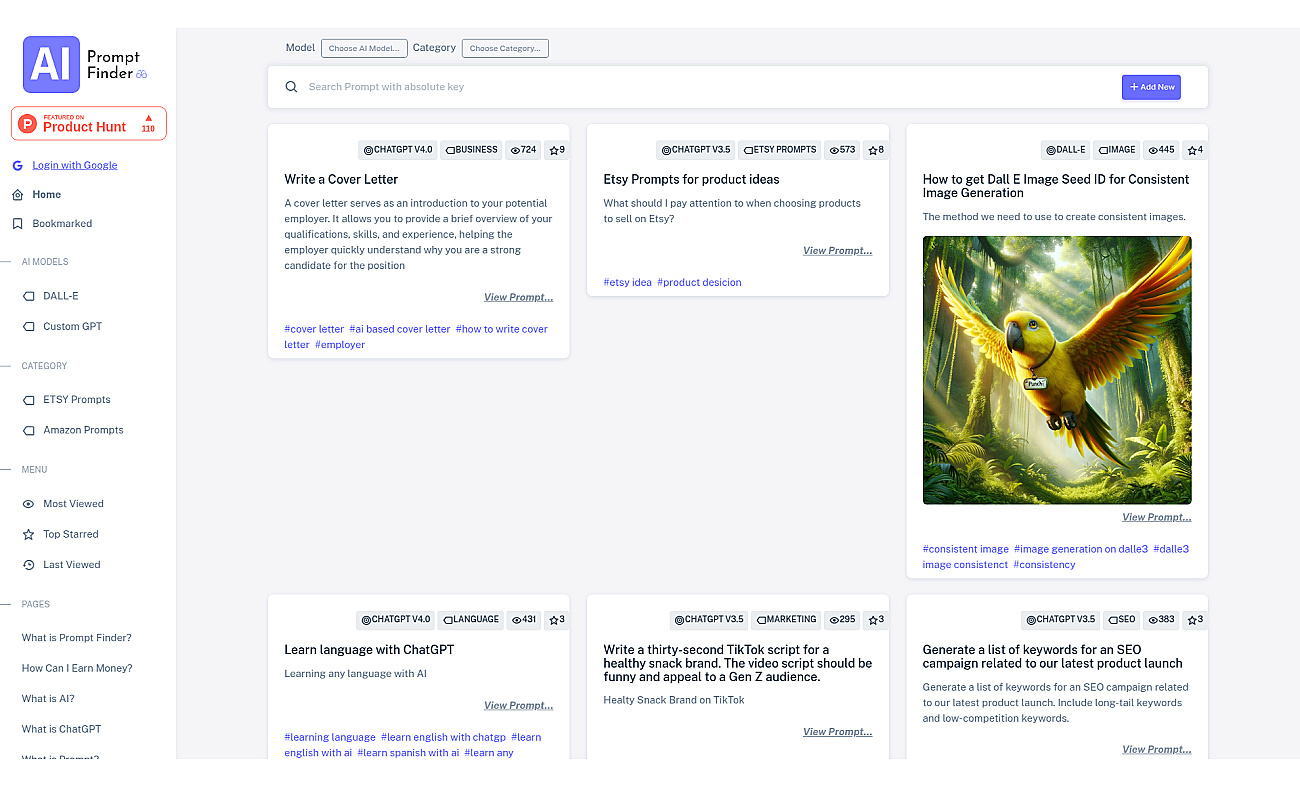Open Amazon Prompts category
Image resolution: width=1300 pixels, height=788 pixels.
pos(83,430)
